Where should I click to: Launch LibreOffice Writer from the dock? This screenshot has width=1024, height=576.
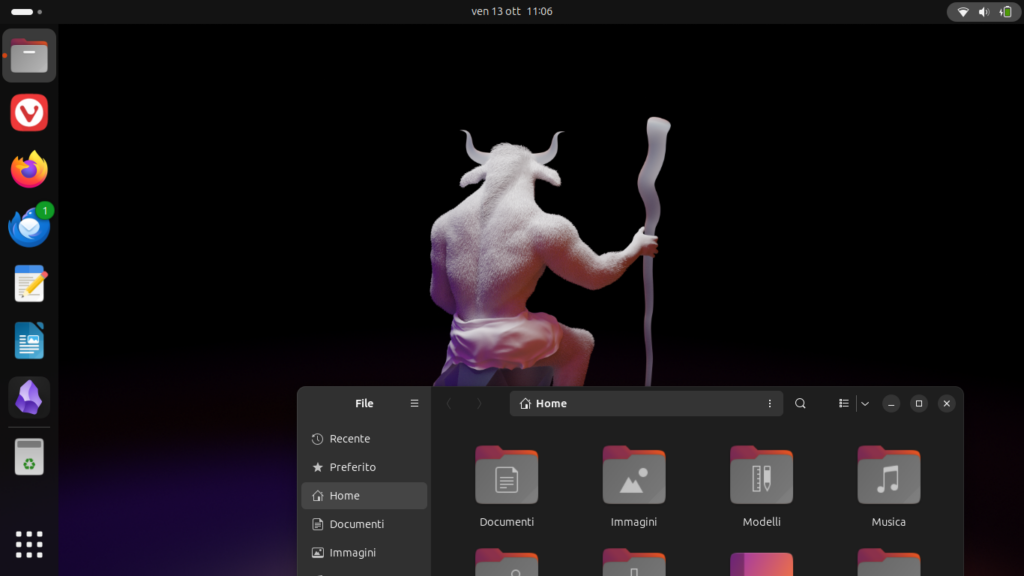29,340
